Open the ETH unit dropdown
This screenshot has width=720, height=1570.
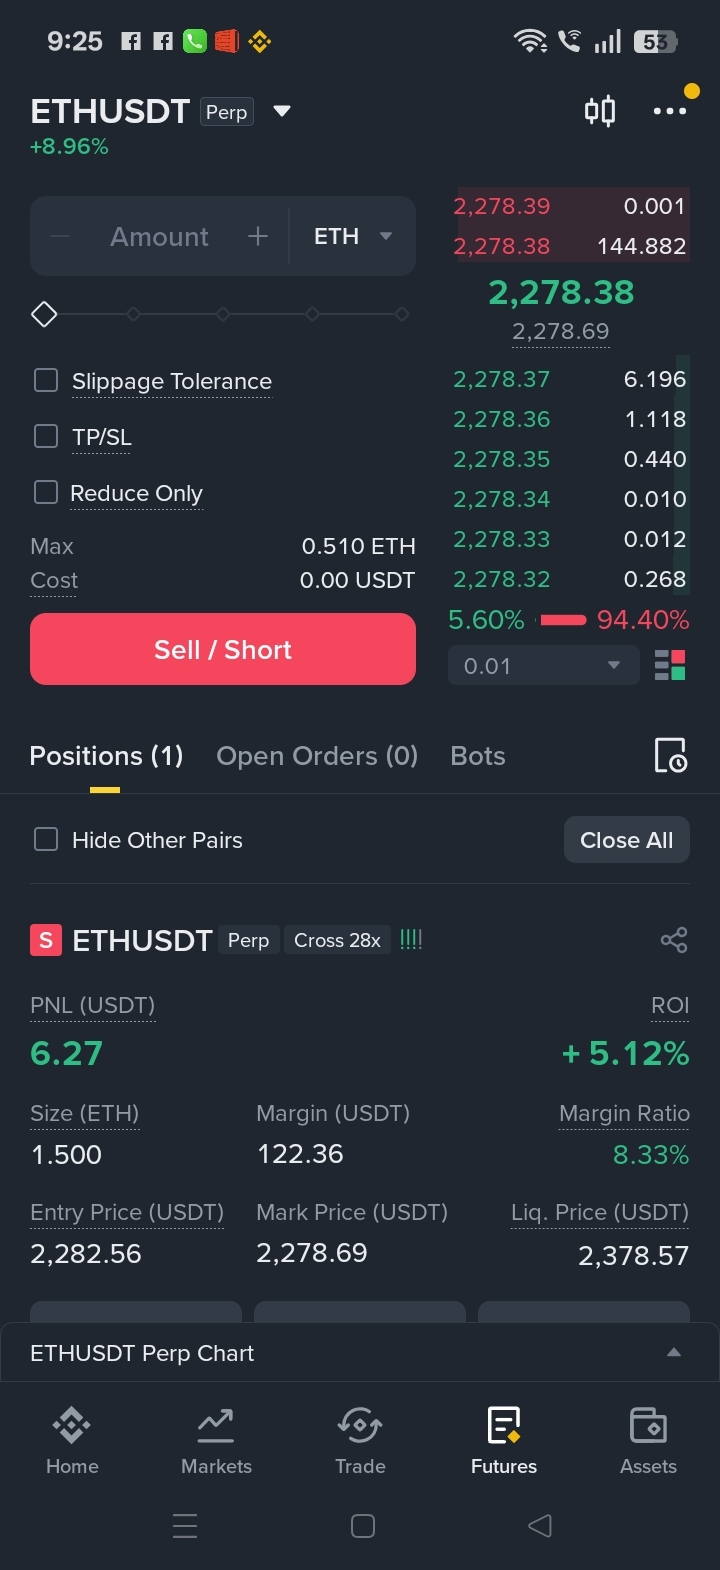[x=352, y=236]
